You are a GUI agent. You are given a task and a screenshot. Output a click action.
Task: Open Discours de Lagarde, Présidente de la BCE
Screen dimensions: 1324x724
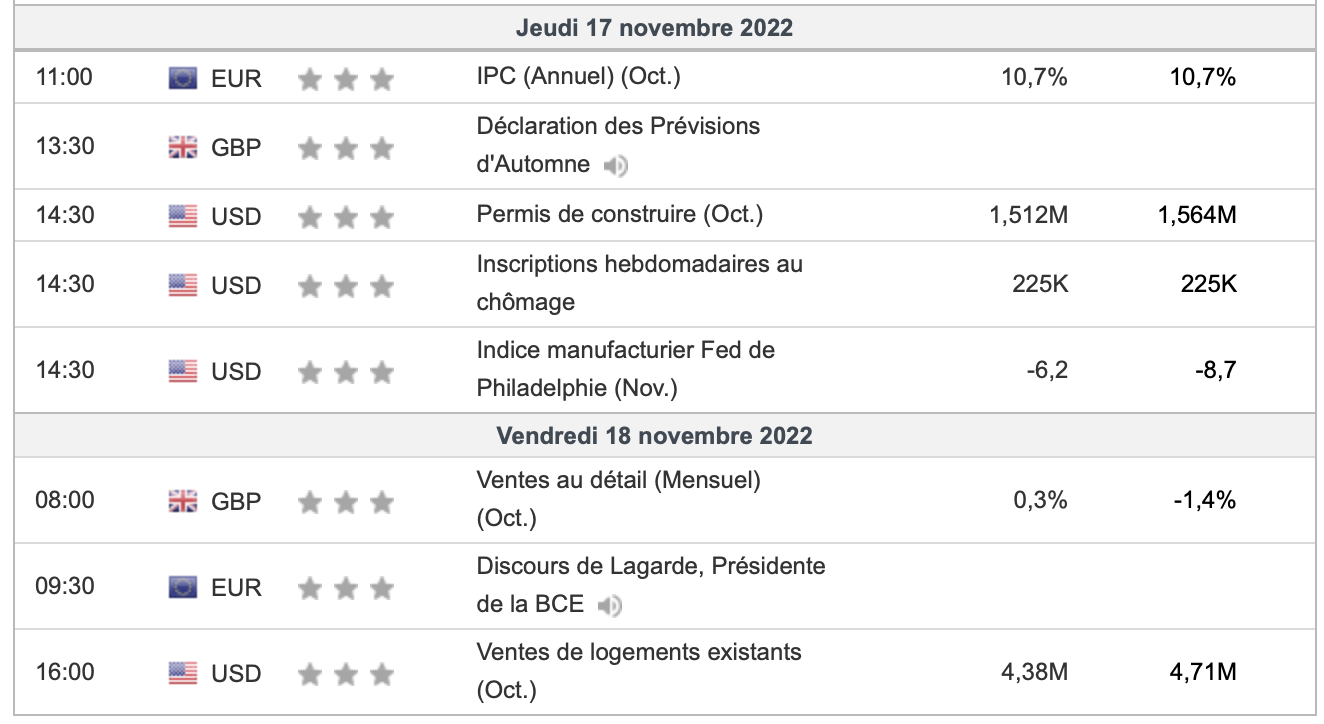tap(650, 584)
